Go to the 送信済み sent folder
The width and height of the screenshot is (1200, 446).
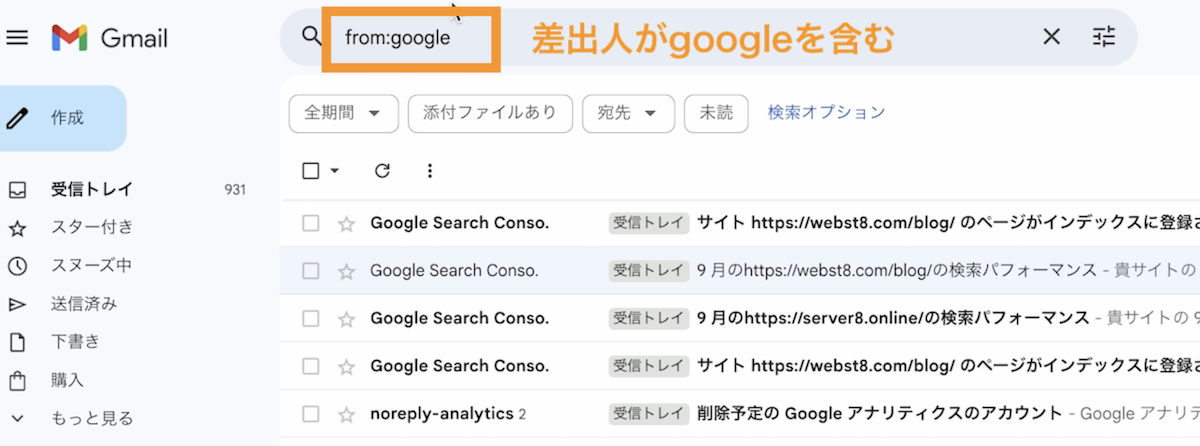click(x=83, y=304)
